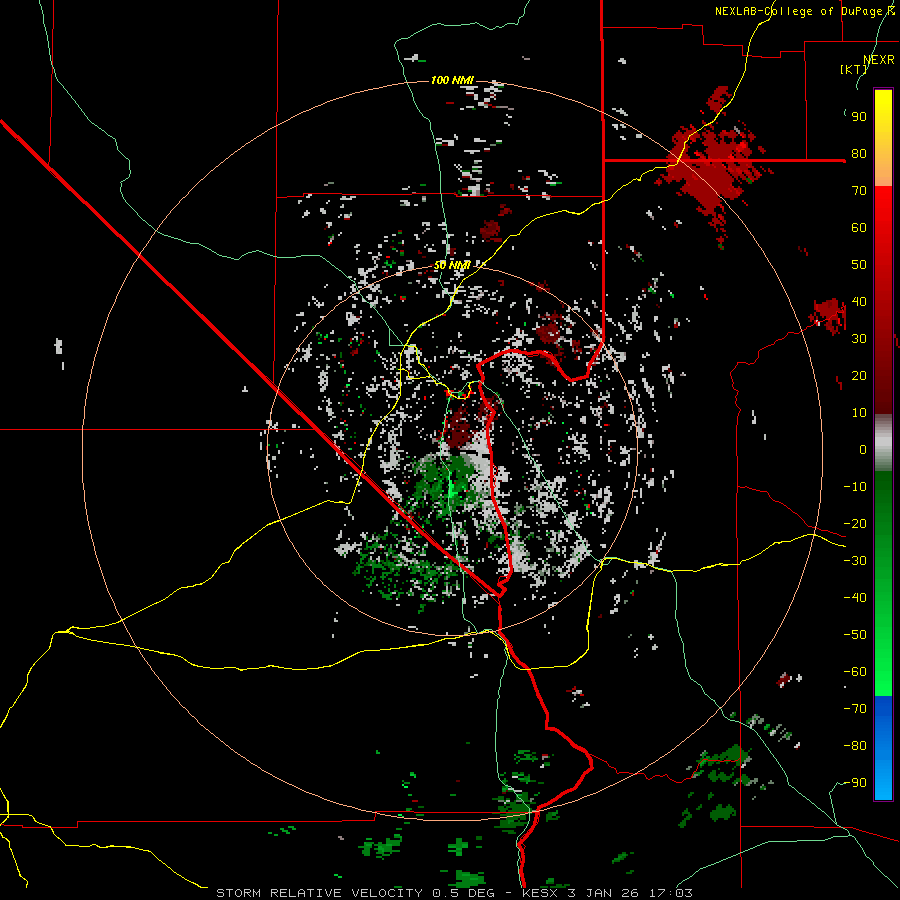Click the -30 scale value
Screen dimensions: 900x900
855,561
